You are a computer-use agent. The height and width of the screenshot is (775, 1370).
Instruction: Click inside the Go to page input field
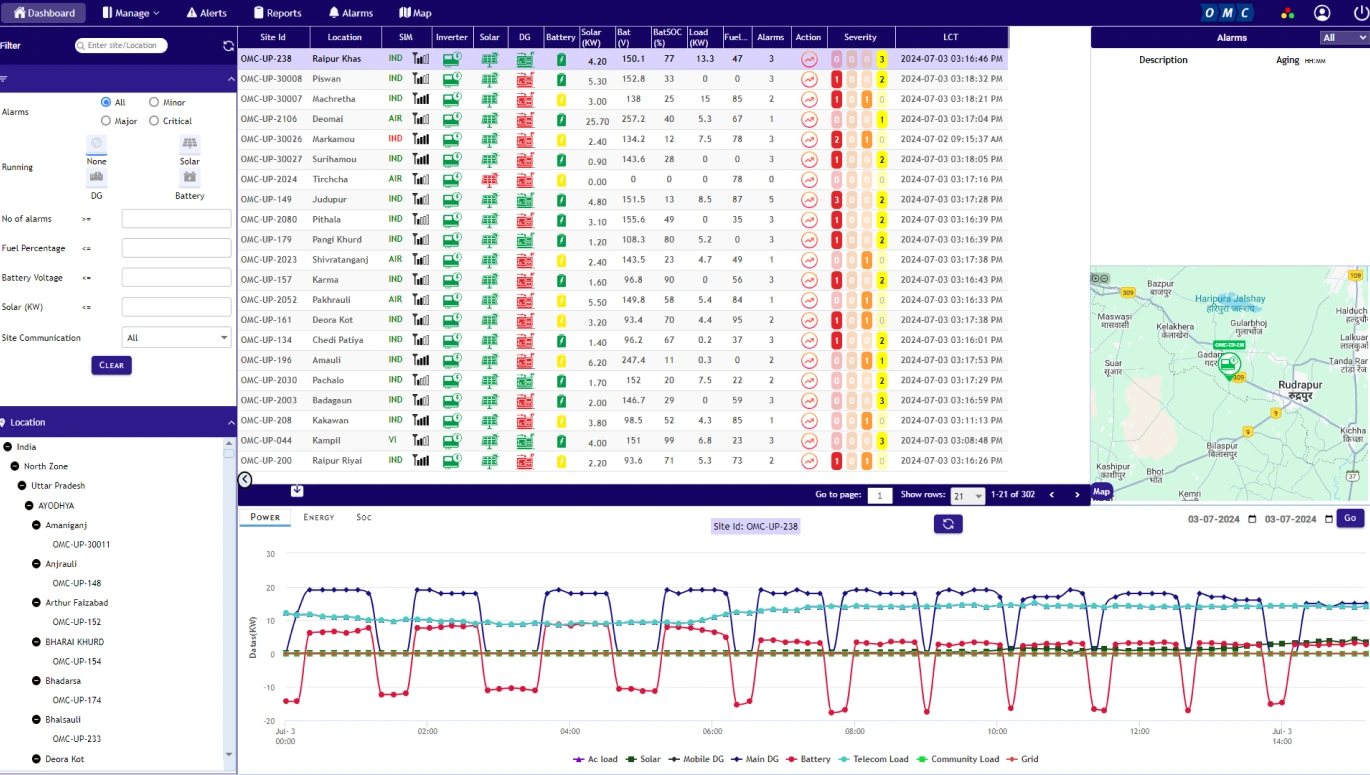879,494
